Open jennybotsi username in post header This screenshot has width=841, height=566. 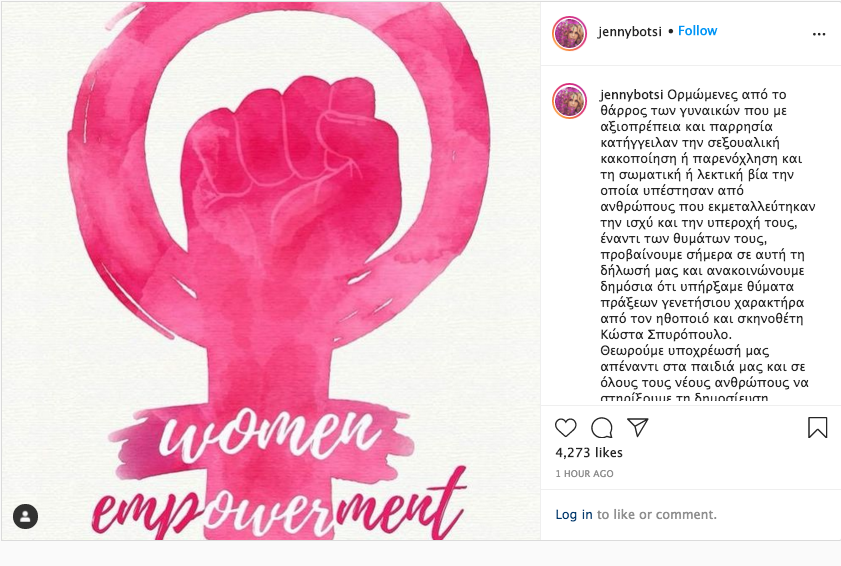pyautogui.click(x=630, y=32)
